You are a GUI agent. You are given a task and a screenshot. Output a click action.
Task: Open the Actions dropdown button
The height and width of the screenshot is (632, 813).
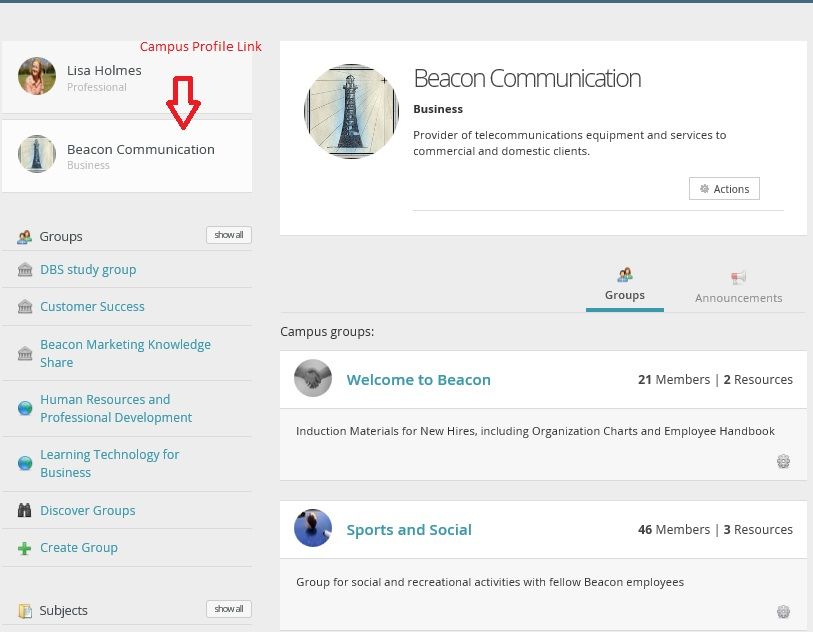pyautogui.click(x=724, y=189)
